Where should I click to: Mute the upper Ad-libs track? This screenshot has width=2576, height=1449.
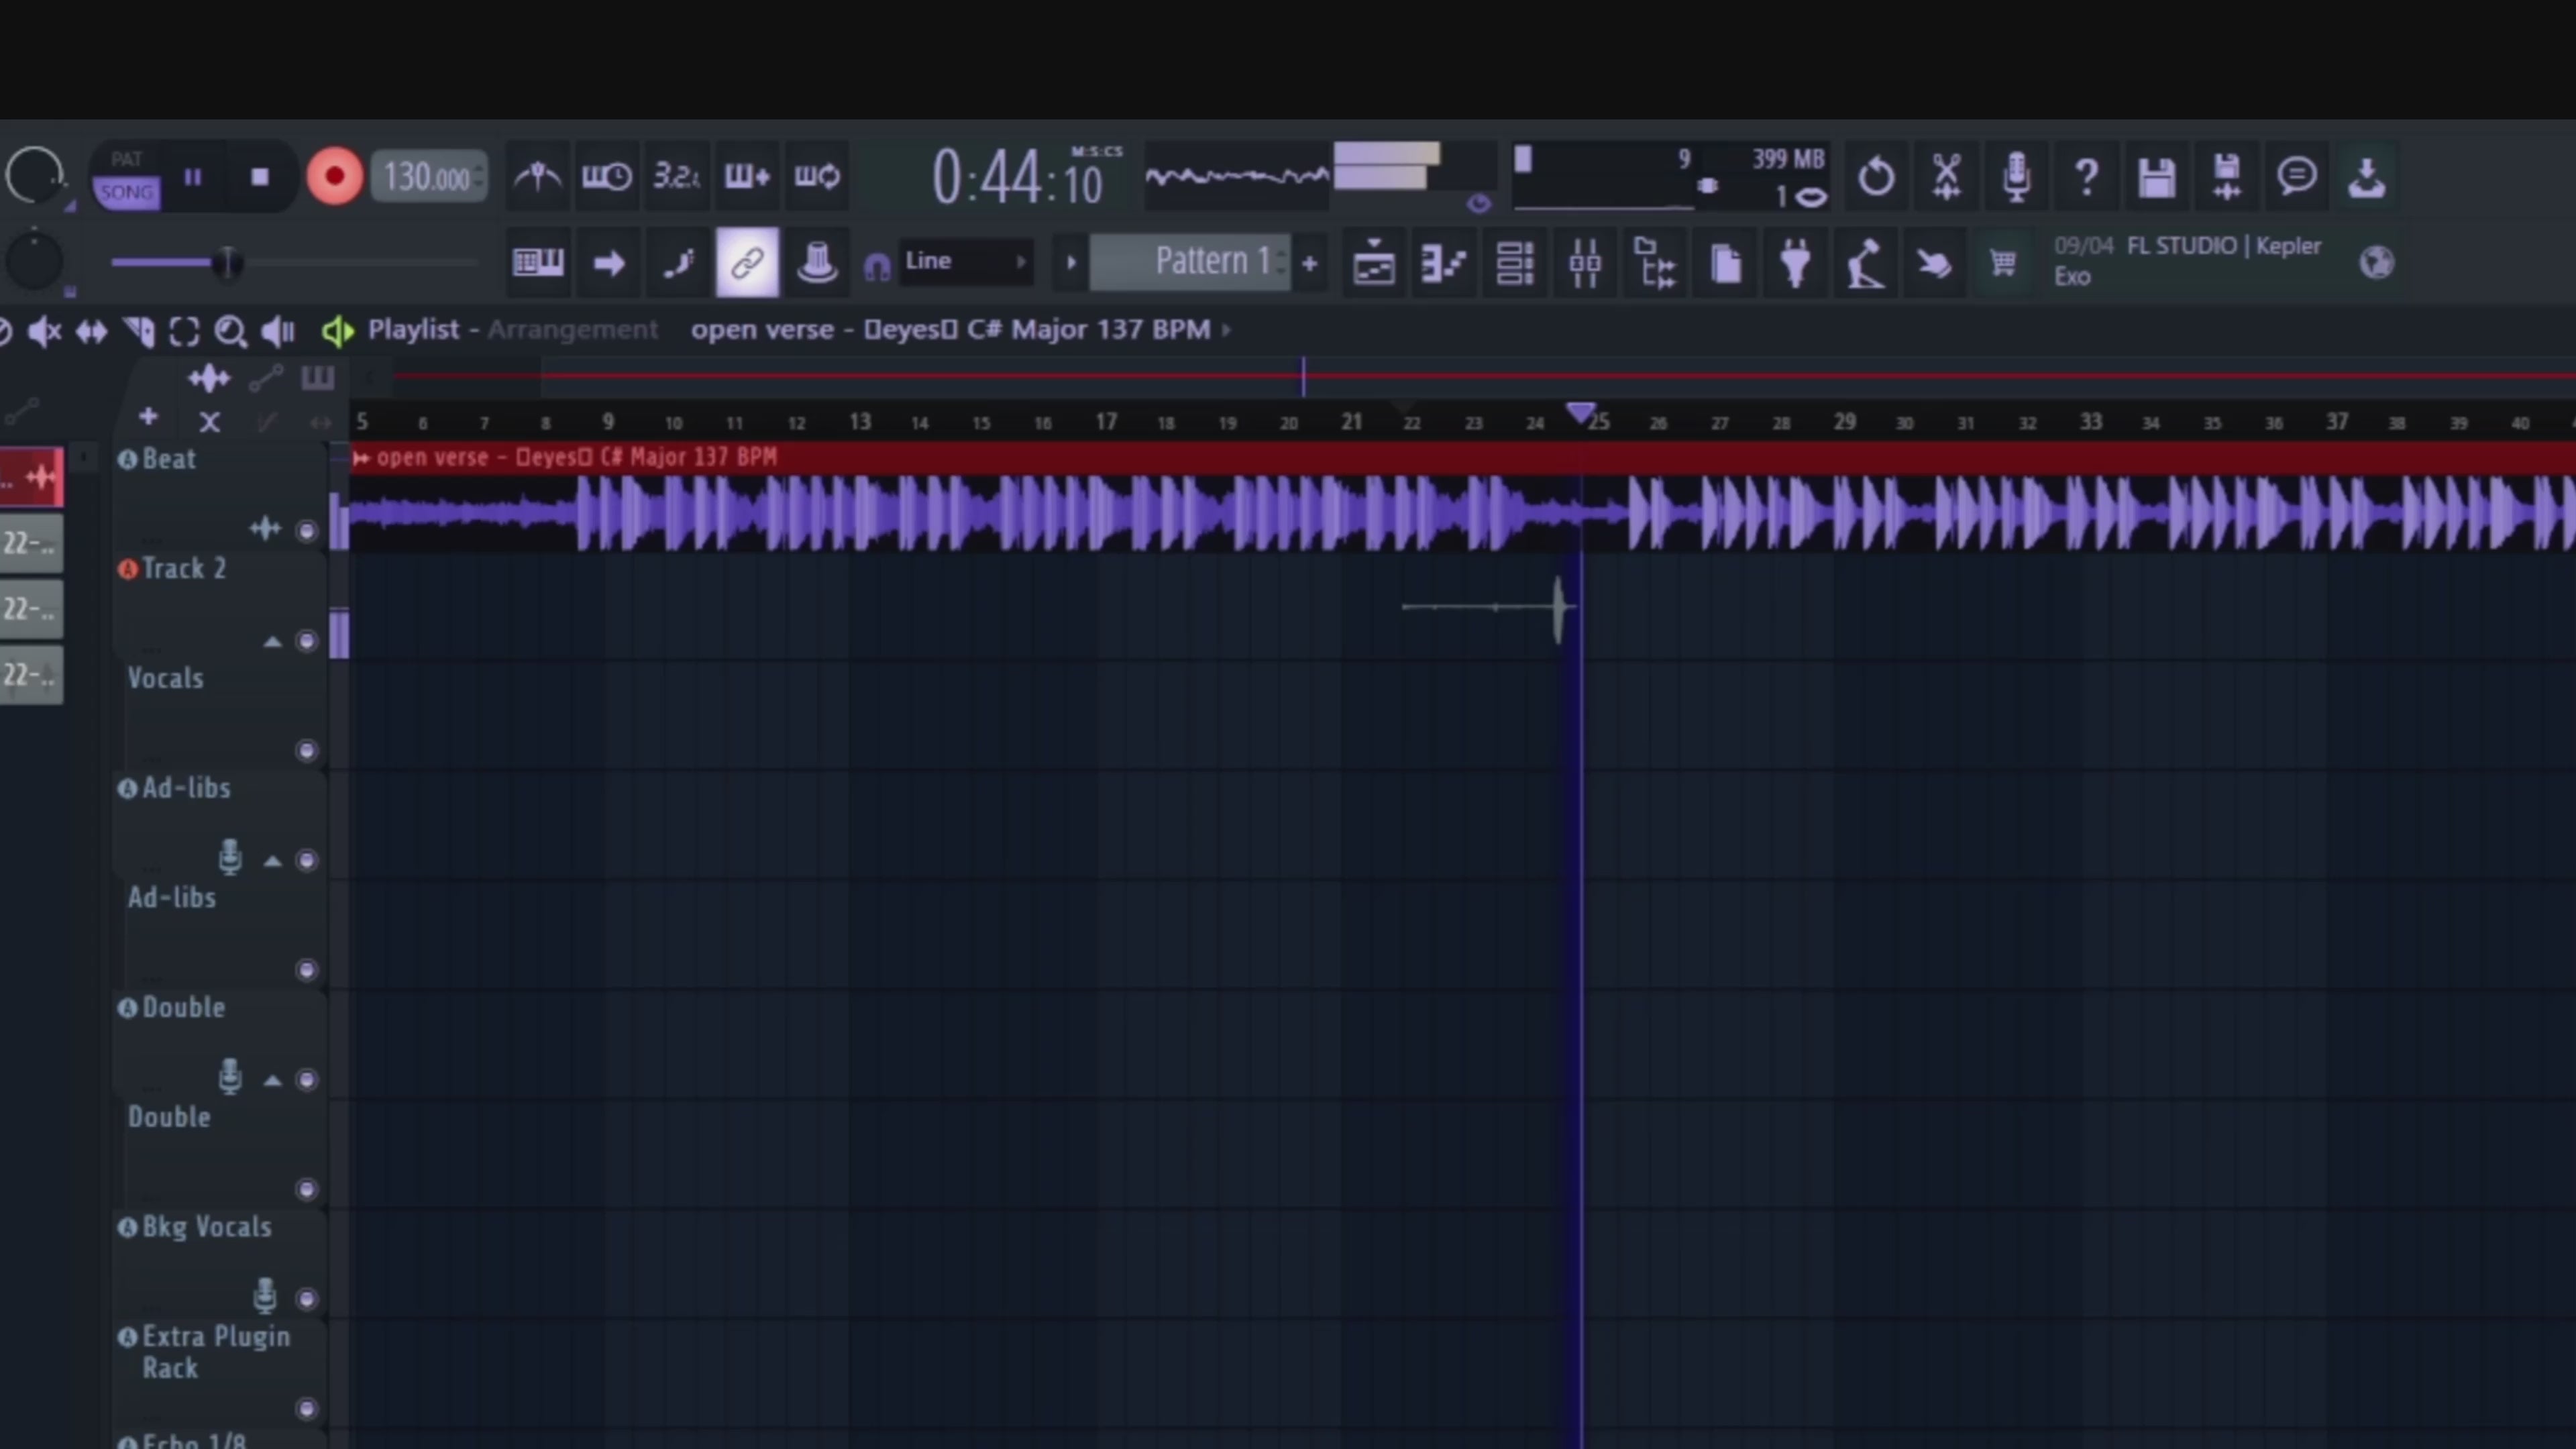(x=307, y=861)
